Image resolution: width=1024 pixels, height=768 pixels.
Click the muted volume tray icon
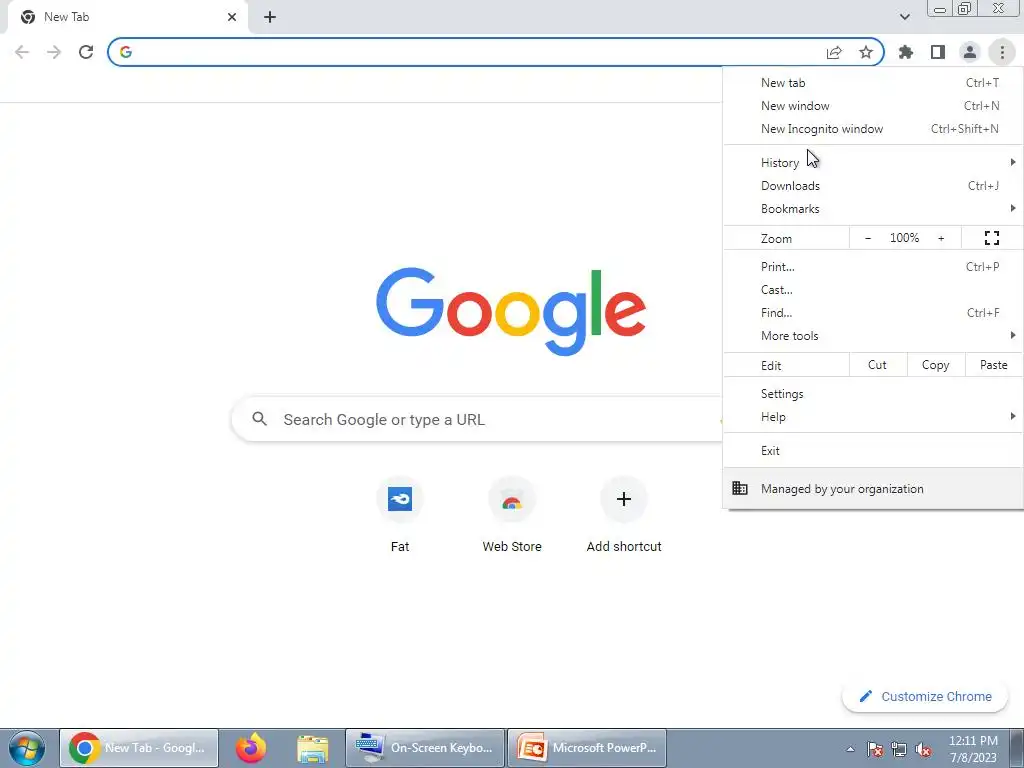[923, 749]
